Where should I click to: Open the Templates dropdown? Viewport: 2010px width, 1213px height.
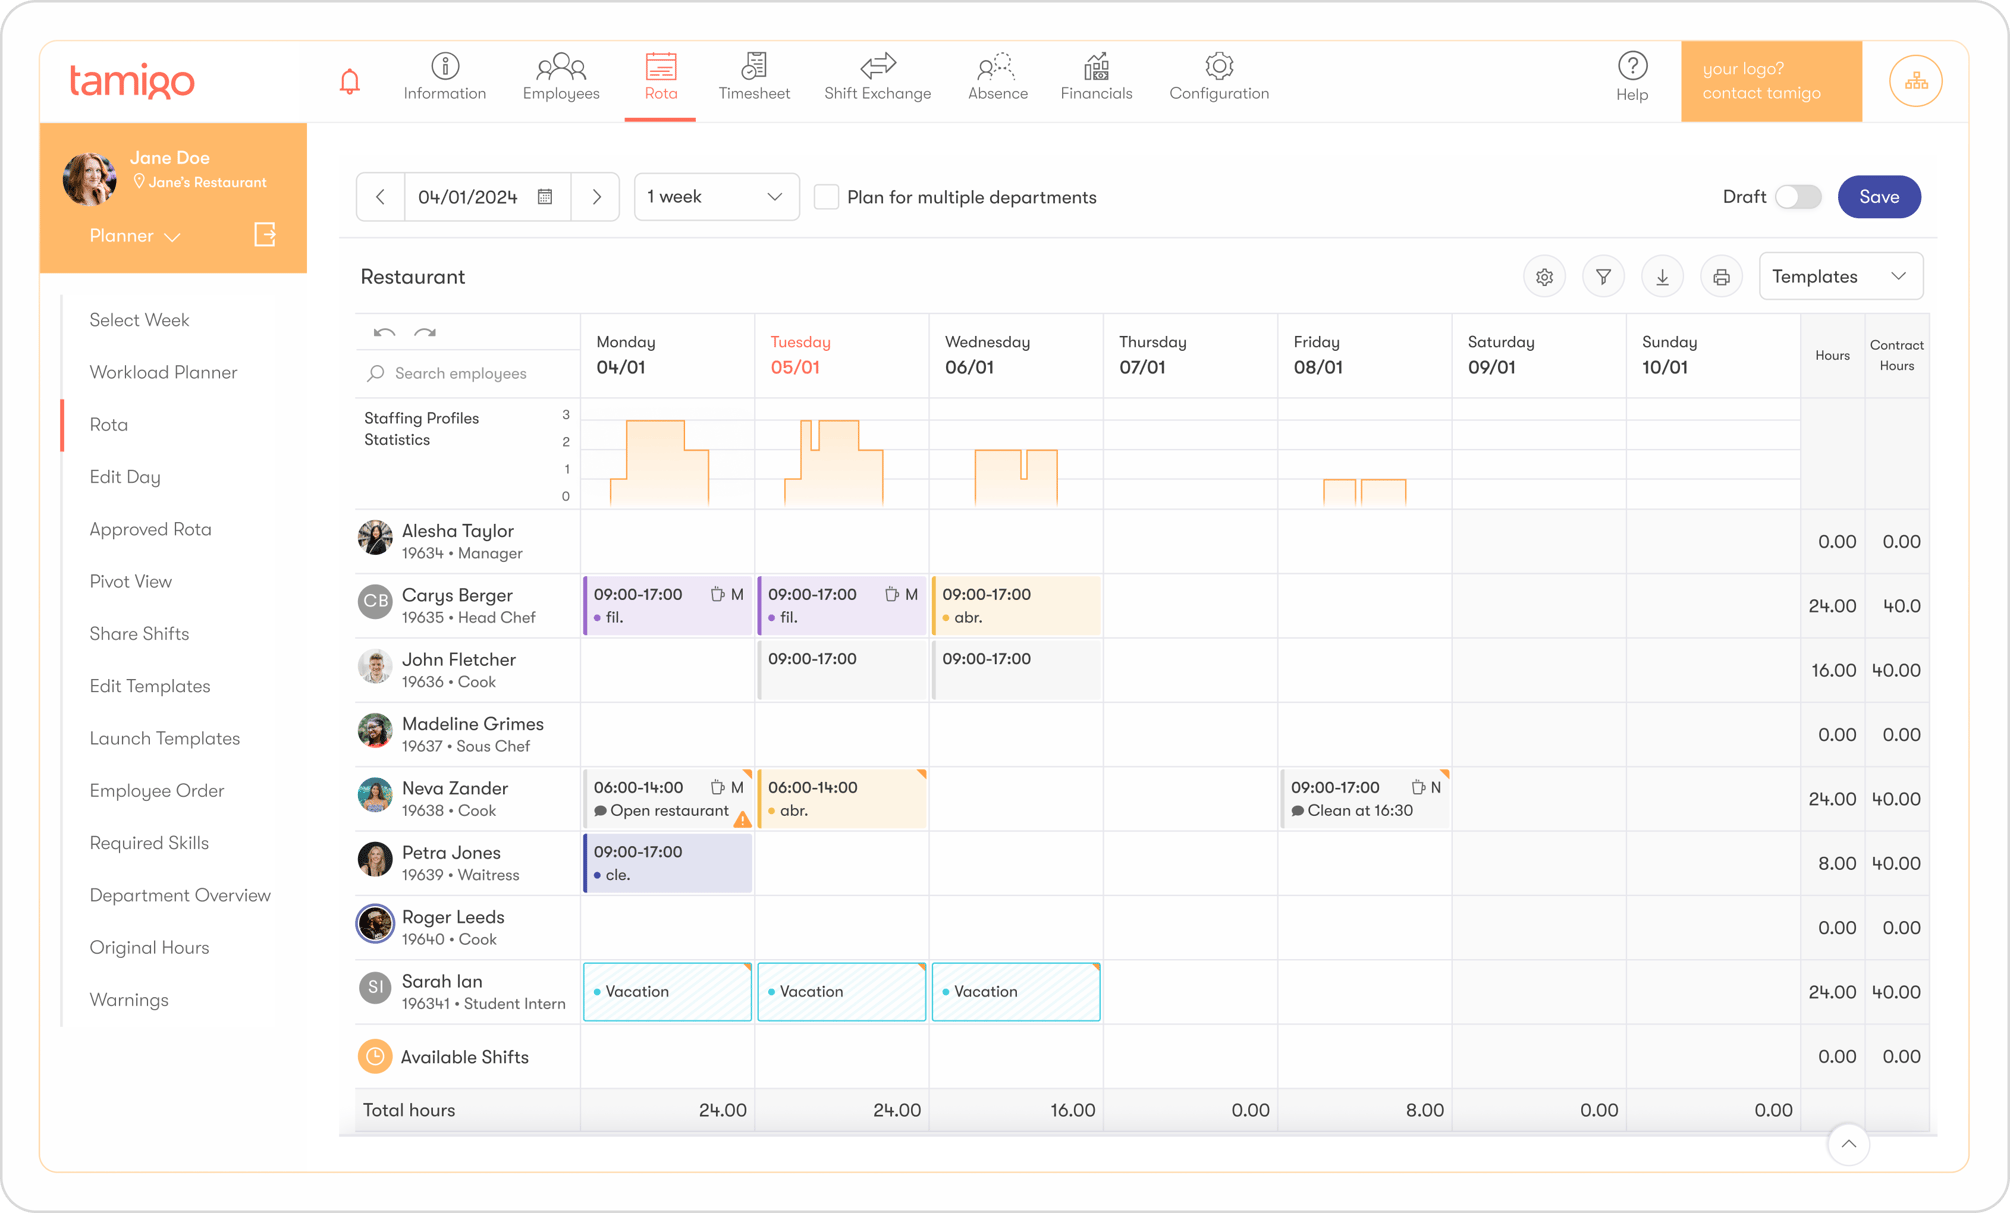pyautogui.click(x=1840, y=276)
